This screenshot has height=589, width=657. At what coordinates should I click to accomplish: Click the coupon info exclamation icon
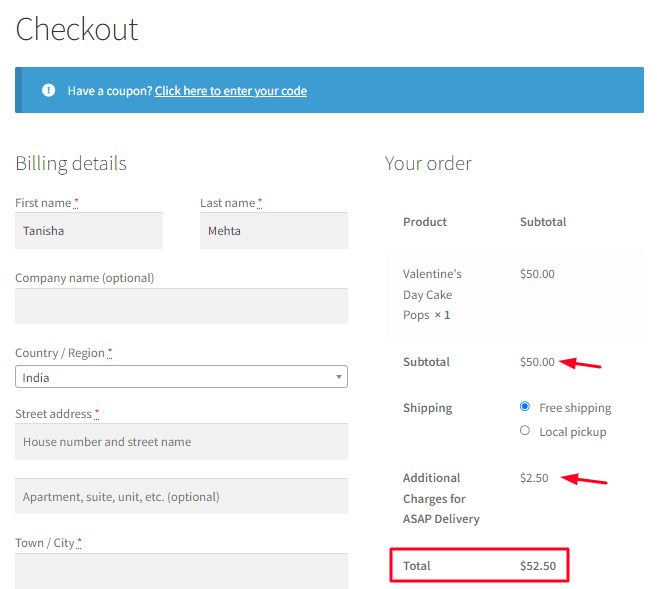pos(49,90)
